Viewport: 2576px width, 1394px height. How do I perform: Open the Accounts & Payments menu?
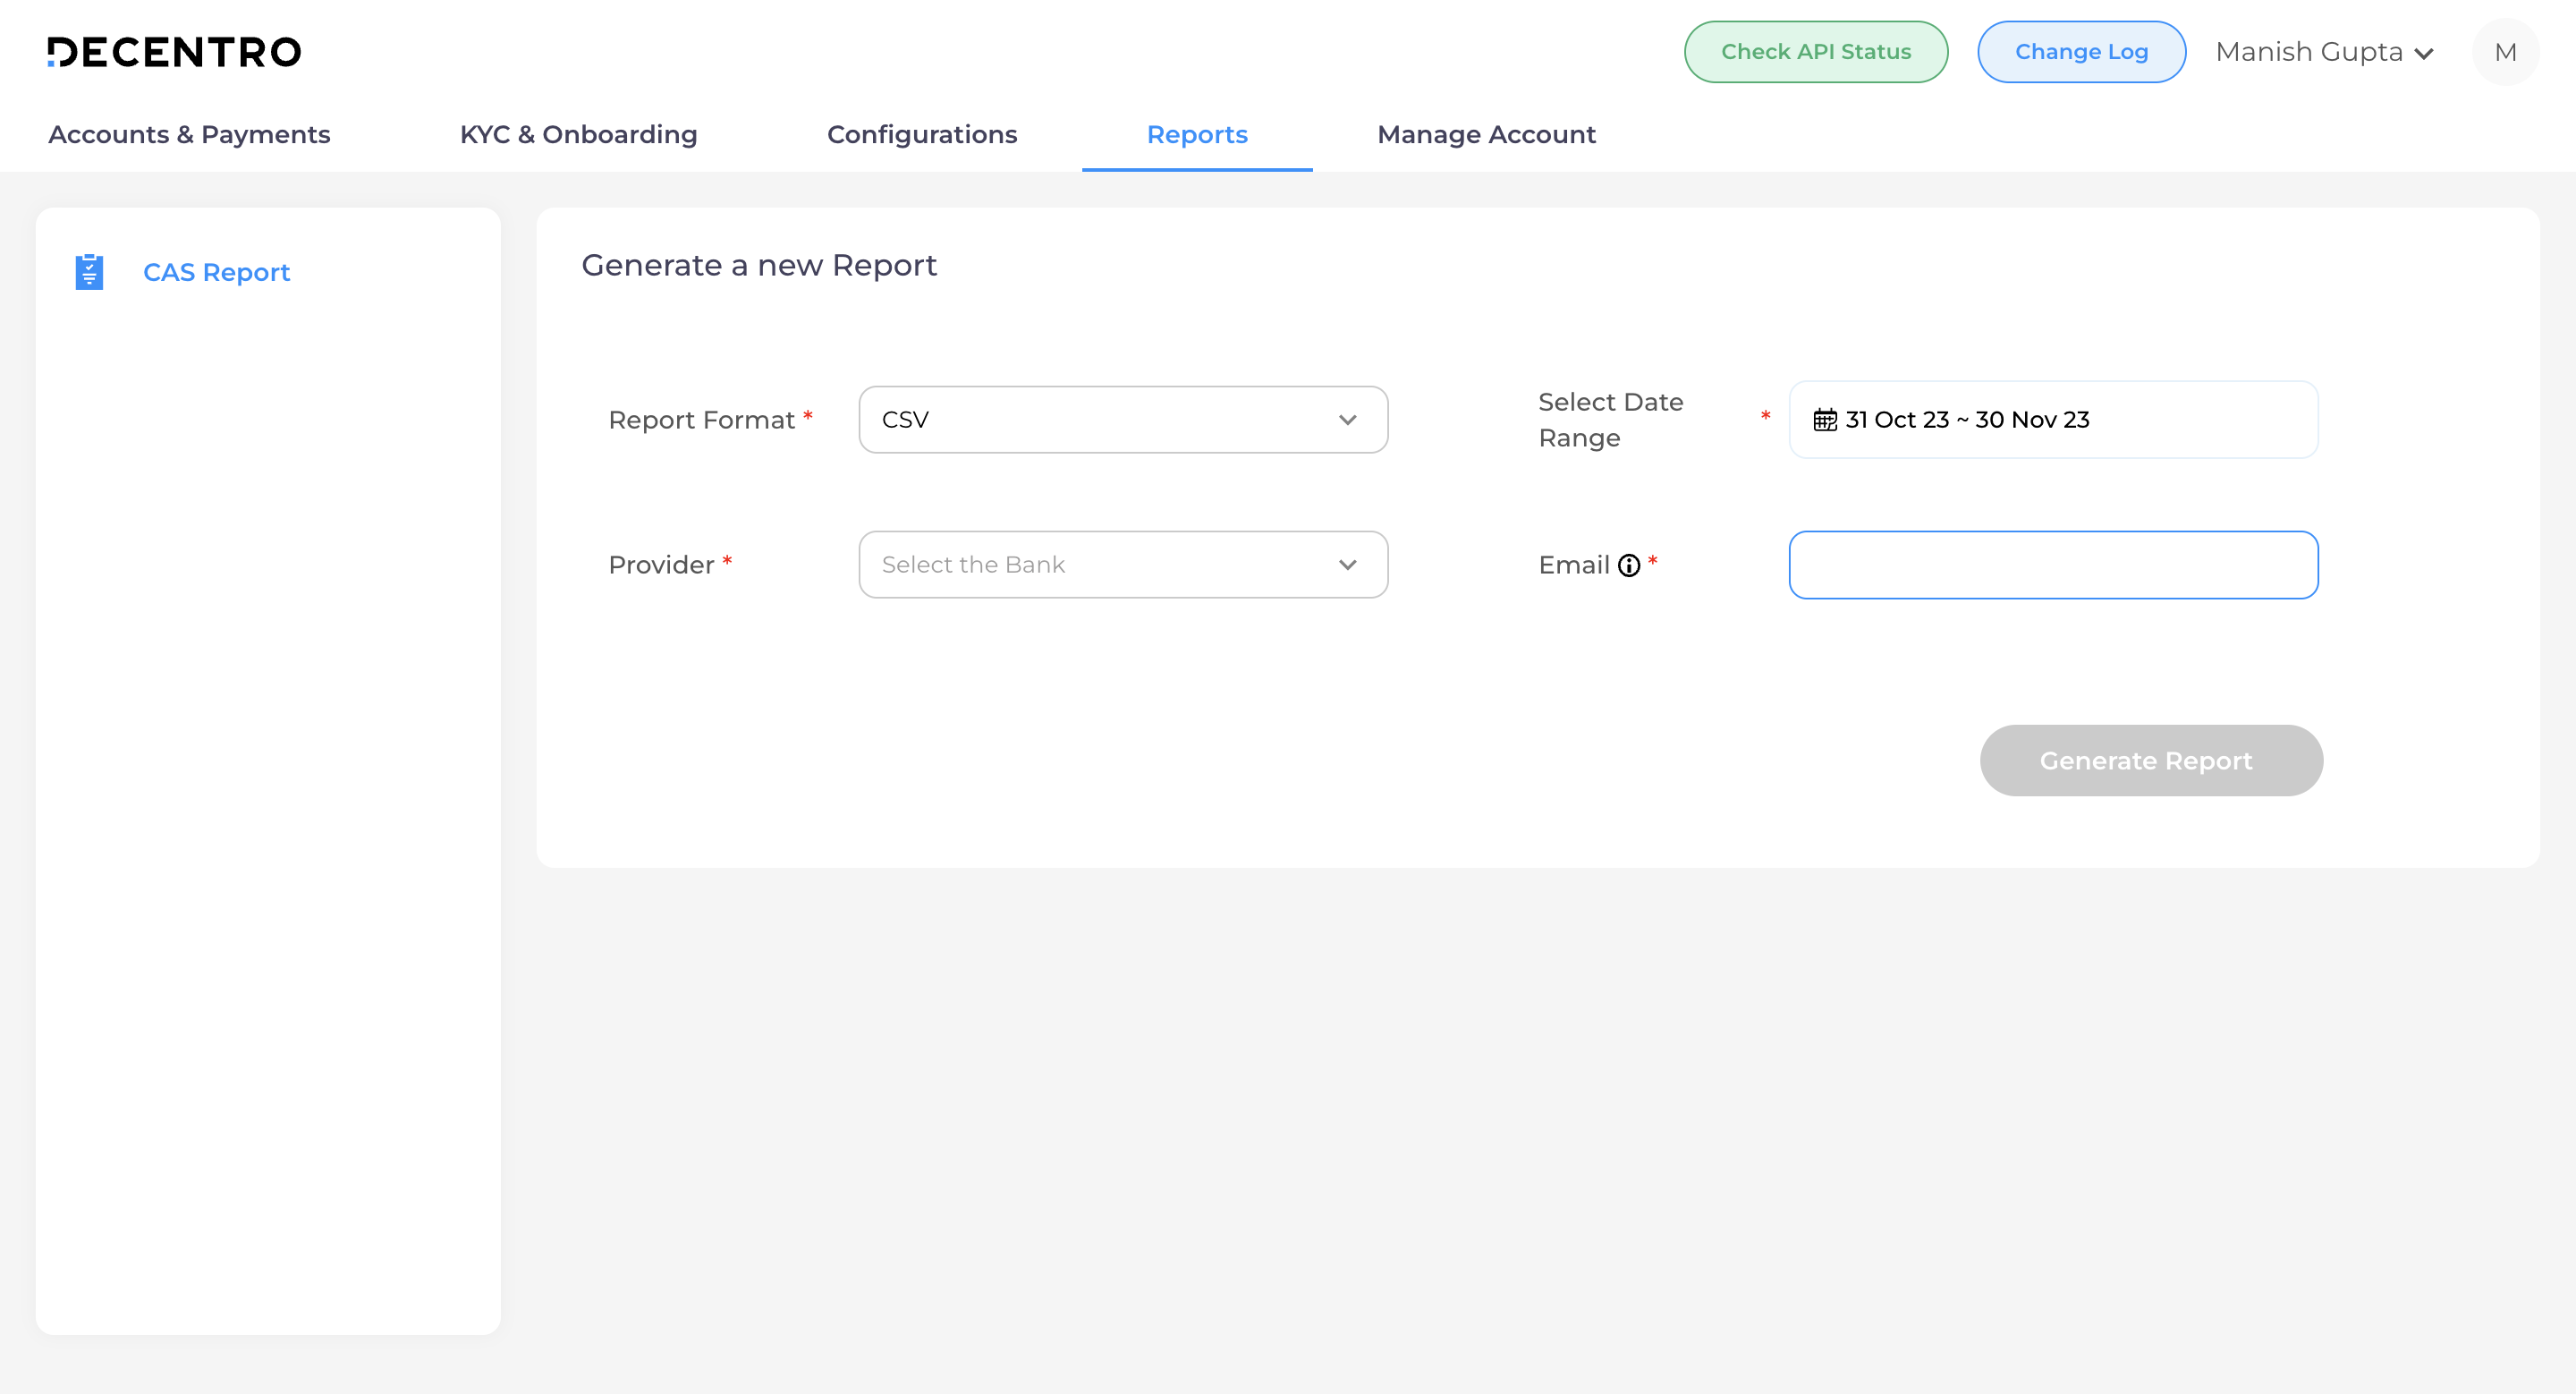click(x=190, y=135)
